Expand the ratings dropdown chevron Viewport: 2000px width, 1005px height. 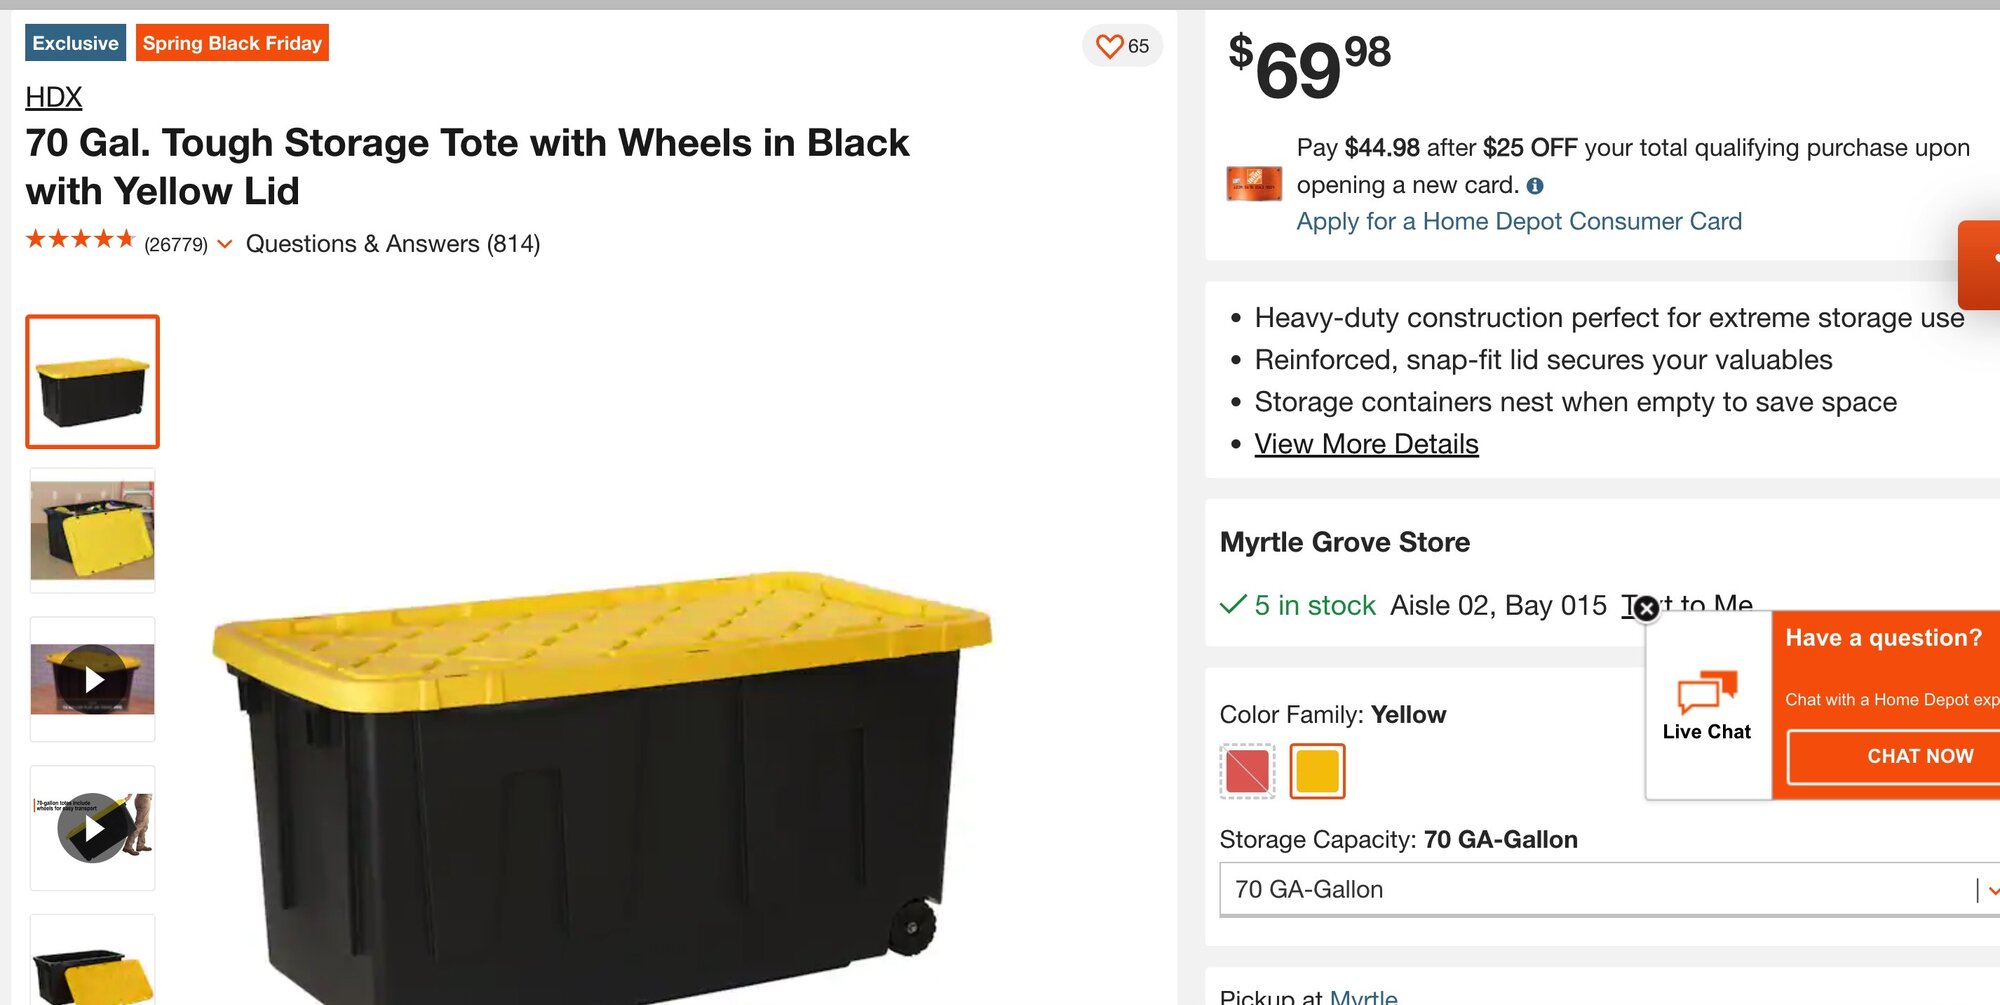tap(225, 244)
